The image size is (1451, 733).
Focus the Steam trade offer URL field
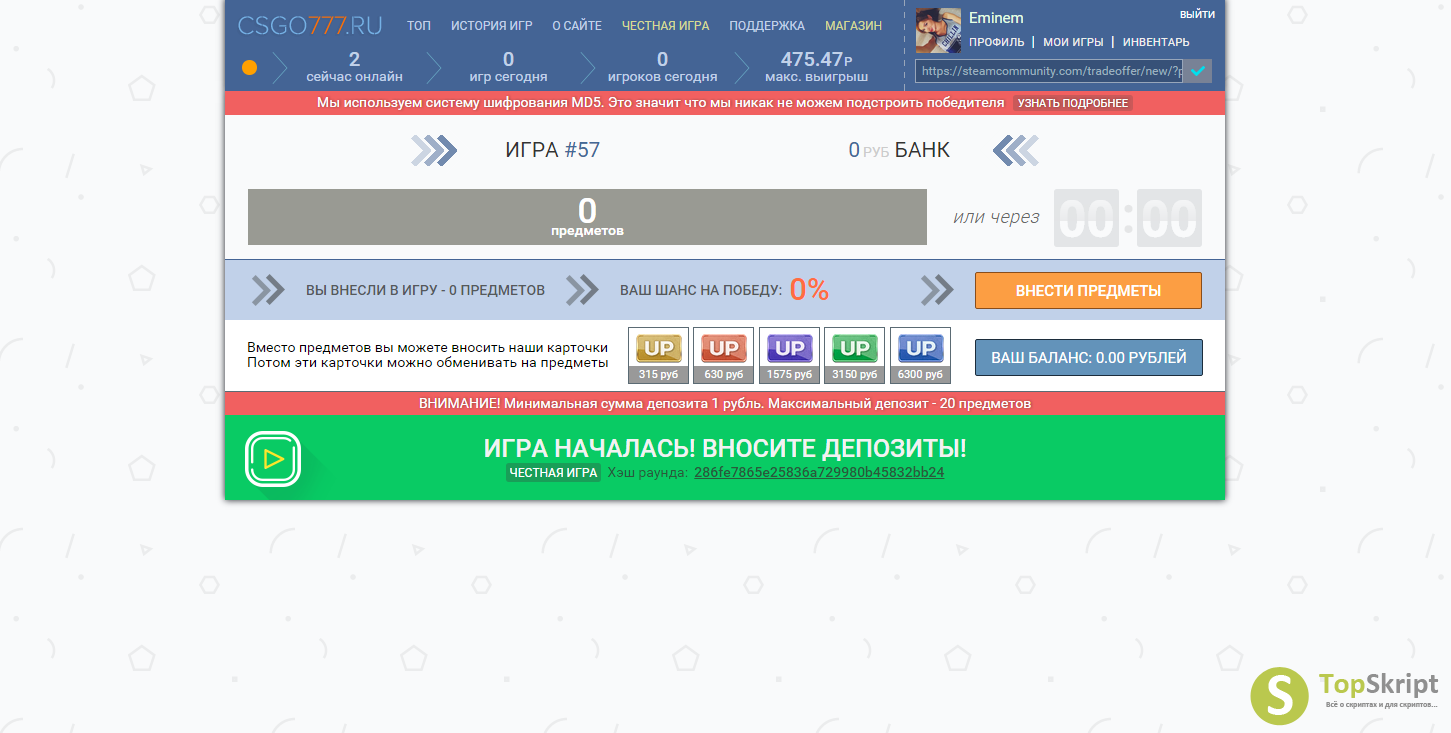[x=1049, y=71]
